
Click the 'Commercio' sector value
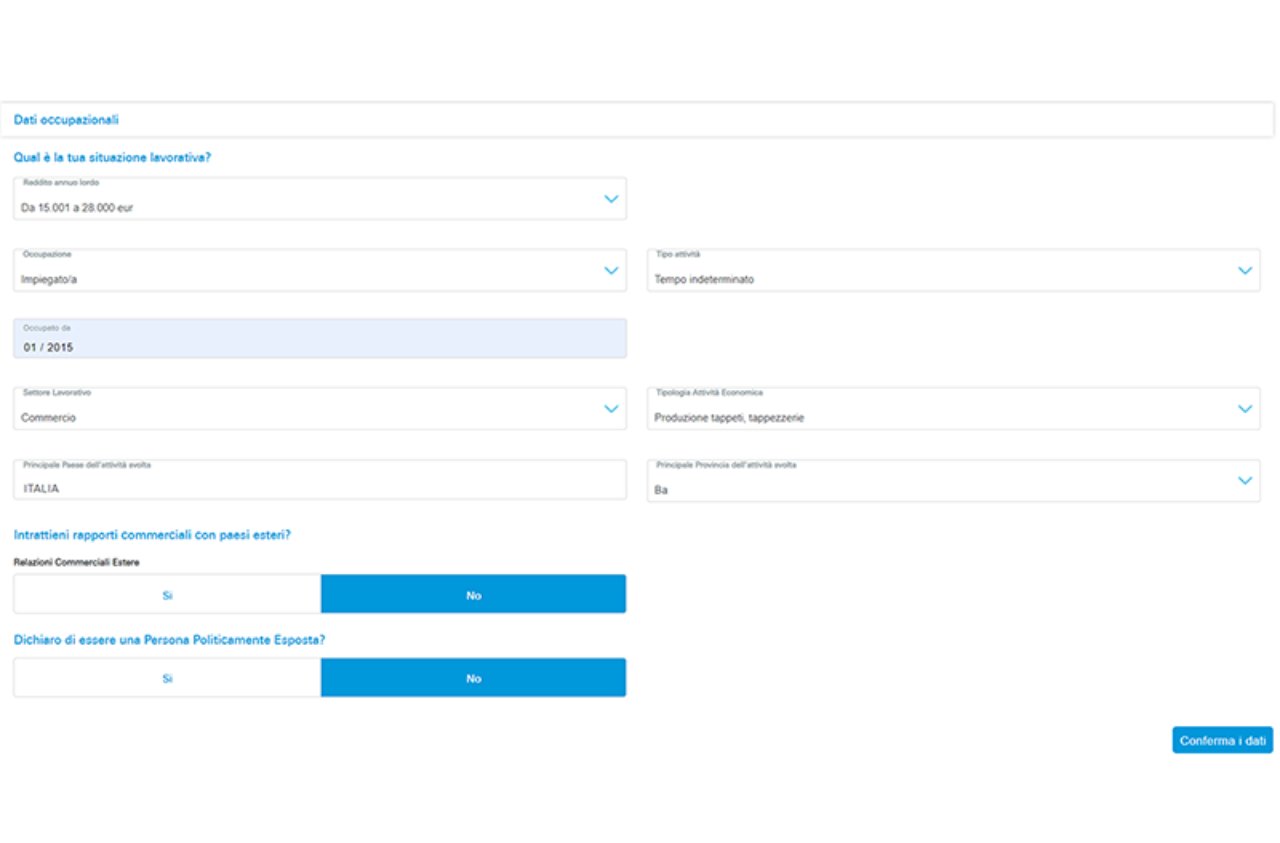pos(48,418)
